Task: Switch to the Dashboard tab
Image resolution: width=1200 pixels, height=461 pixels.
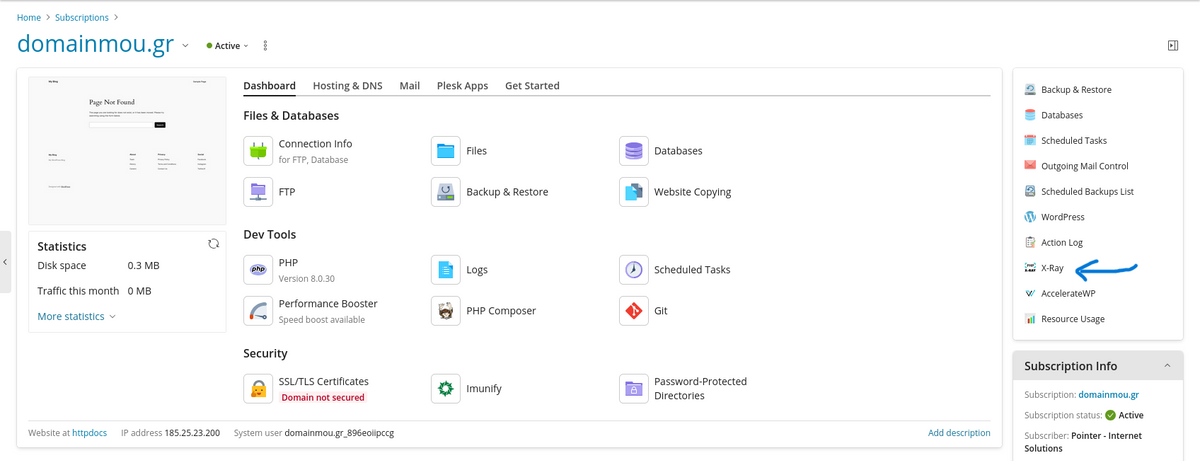Action: [x=269, y=86]
